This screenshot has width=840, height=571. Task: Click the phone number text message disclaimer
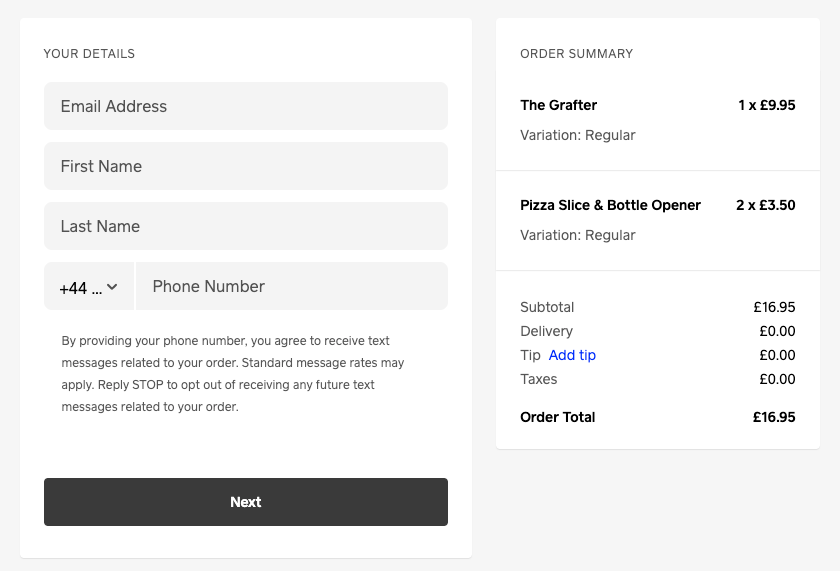[233, 374]
